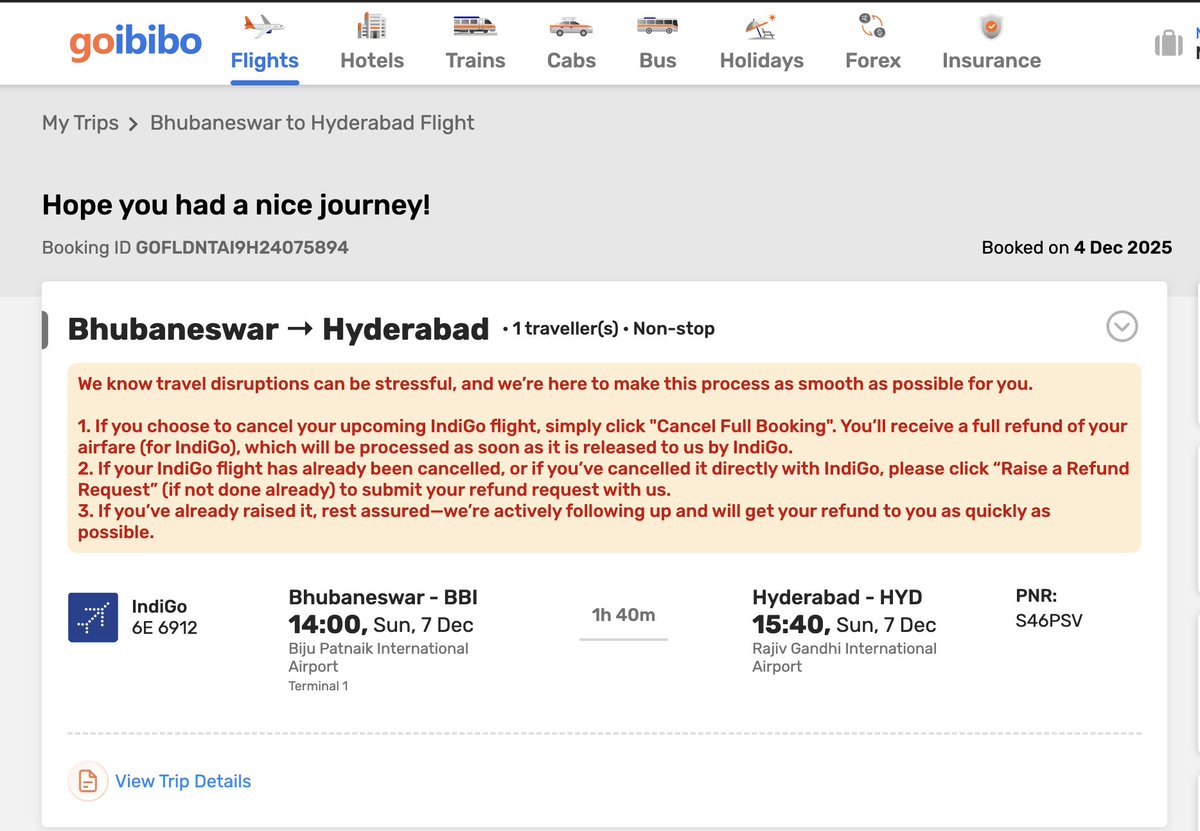
Task: Click Hope you had a nice journey heading
Action: (236, 205)
